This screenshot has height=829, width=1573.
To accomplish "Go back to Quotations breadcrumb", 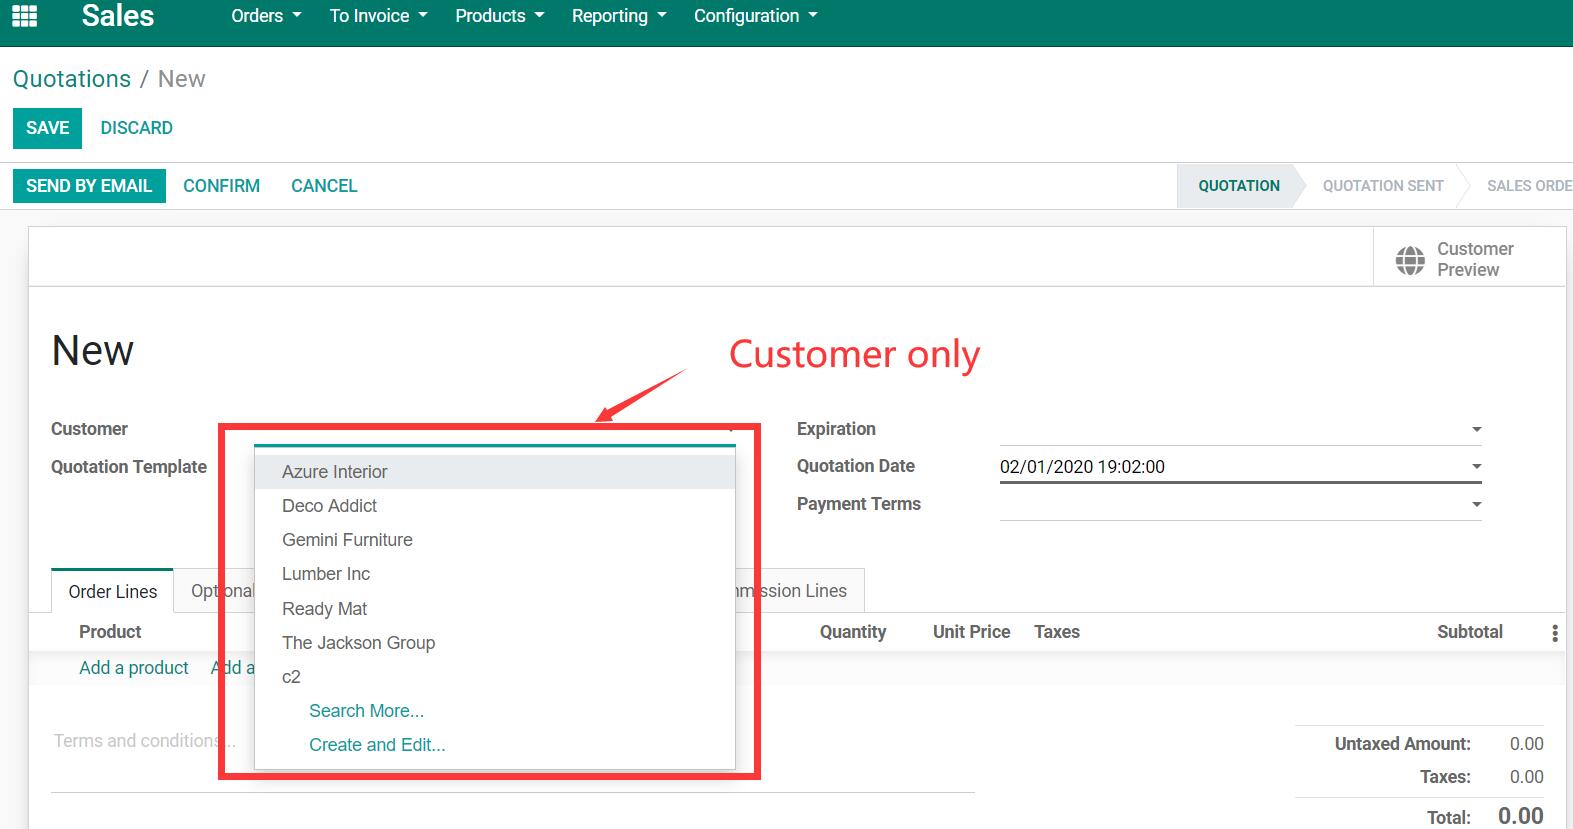I will click(x=72, y=79).
